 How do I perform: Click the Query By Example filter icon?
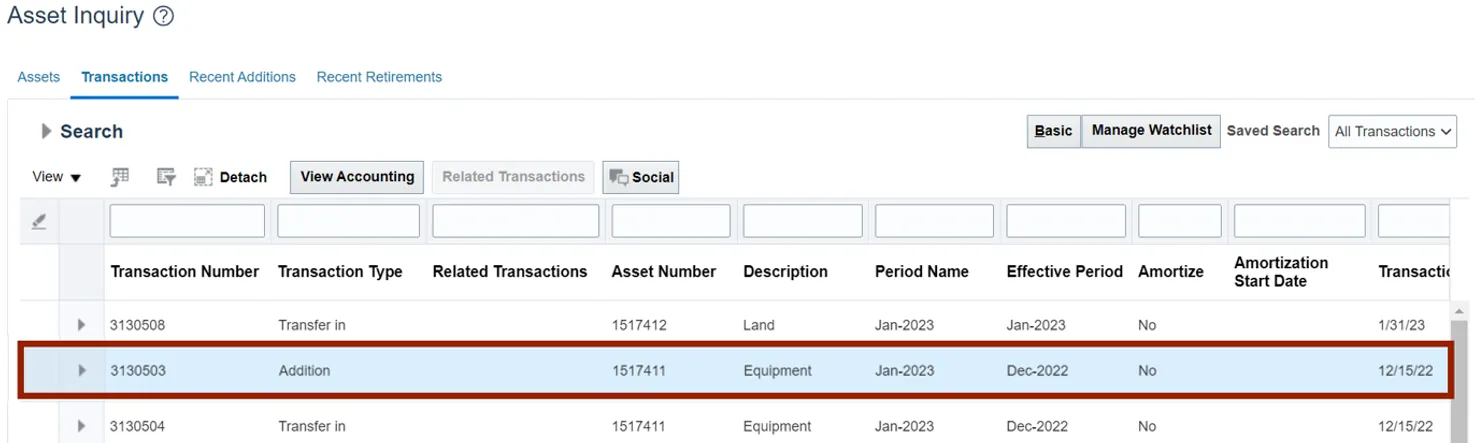point(166,177)
